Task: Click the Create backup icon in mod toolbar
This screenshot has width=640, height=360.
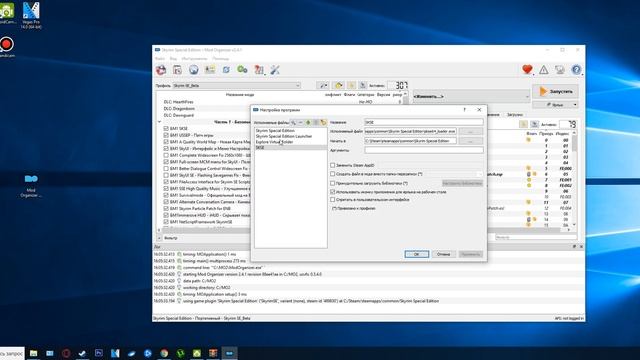Action: click(x=362, y=85)
